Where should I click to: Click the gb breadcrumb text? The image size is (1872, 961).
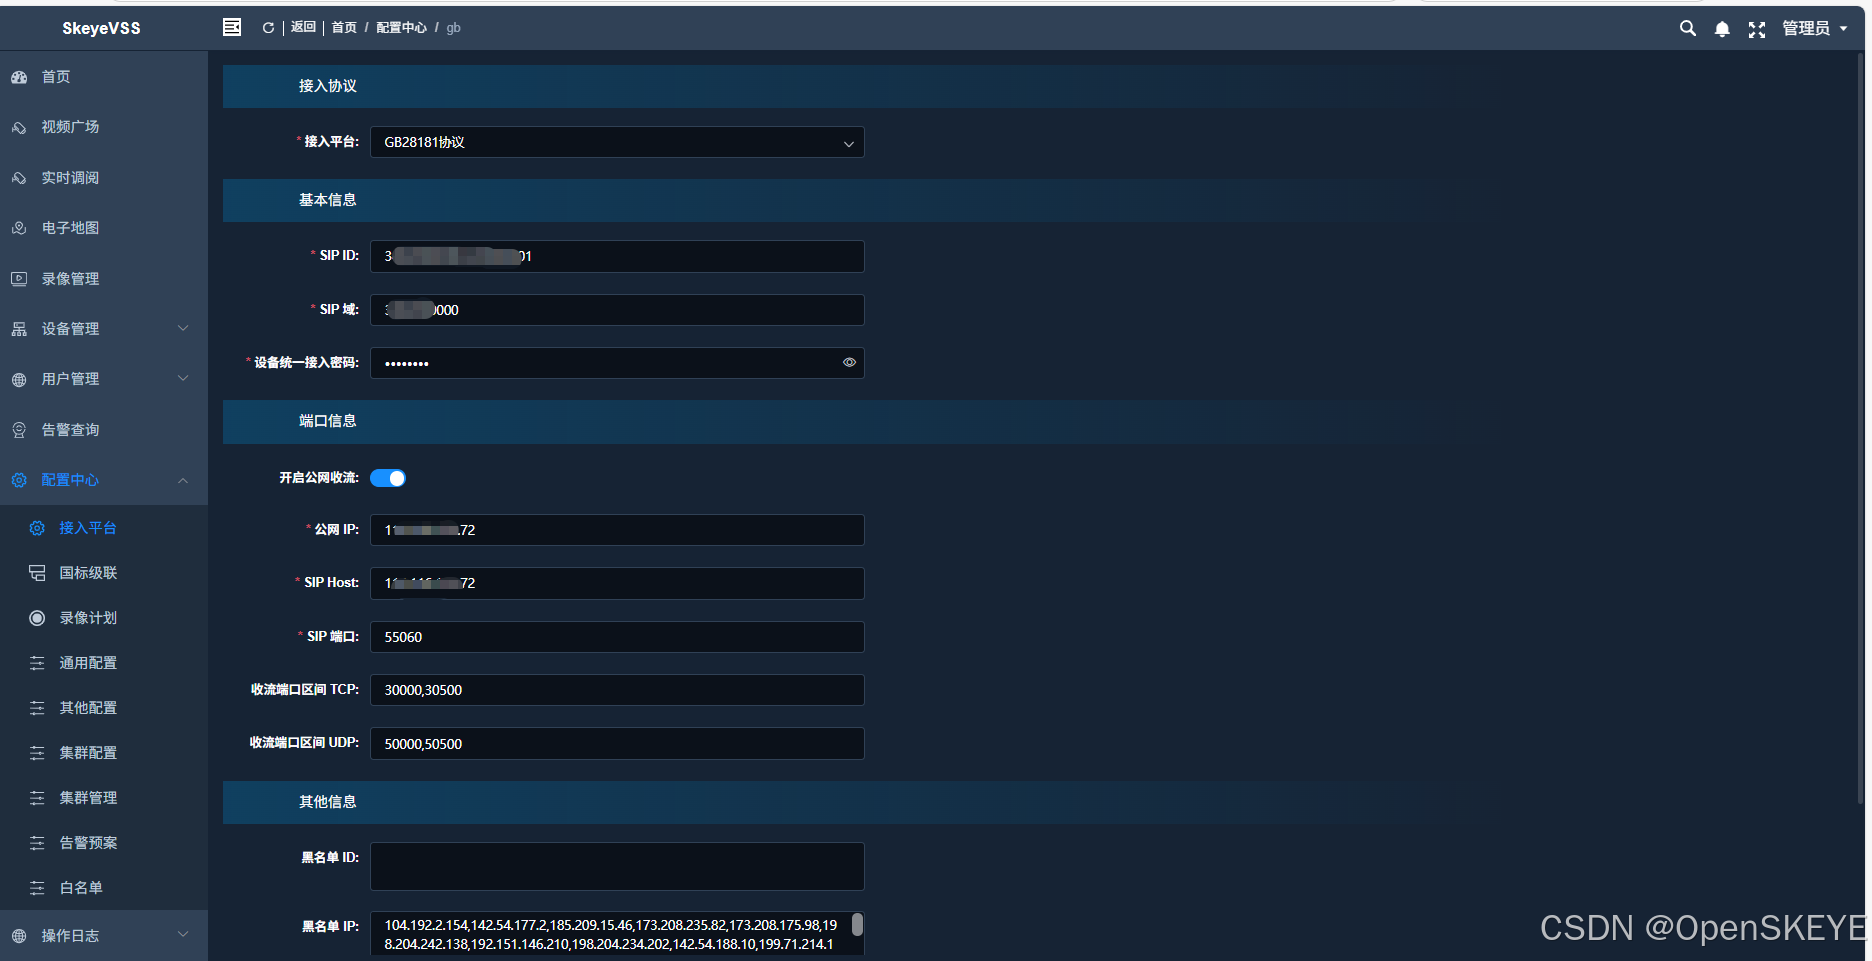coord(453,28)
